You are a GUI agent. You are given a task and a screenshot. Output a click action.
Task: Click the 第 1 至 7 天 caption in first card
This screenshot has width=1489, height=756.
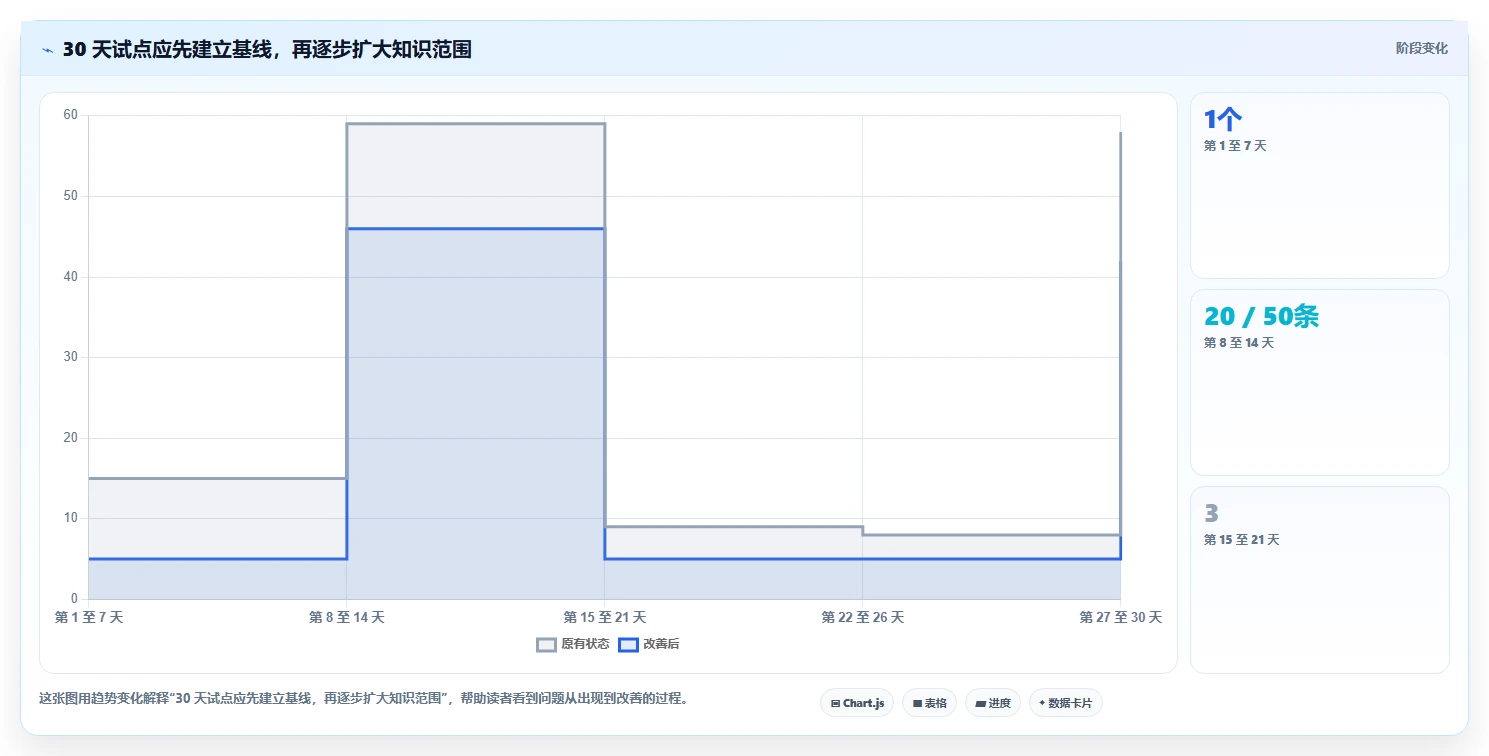click(x=1235, y=146)
